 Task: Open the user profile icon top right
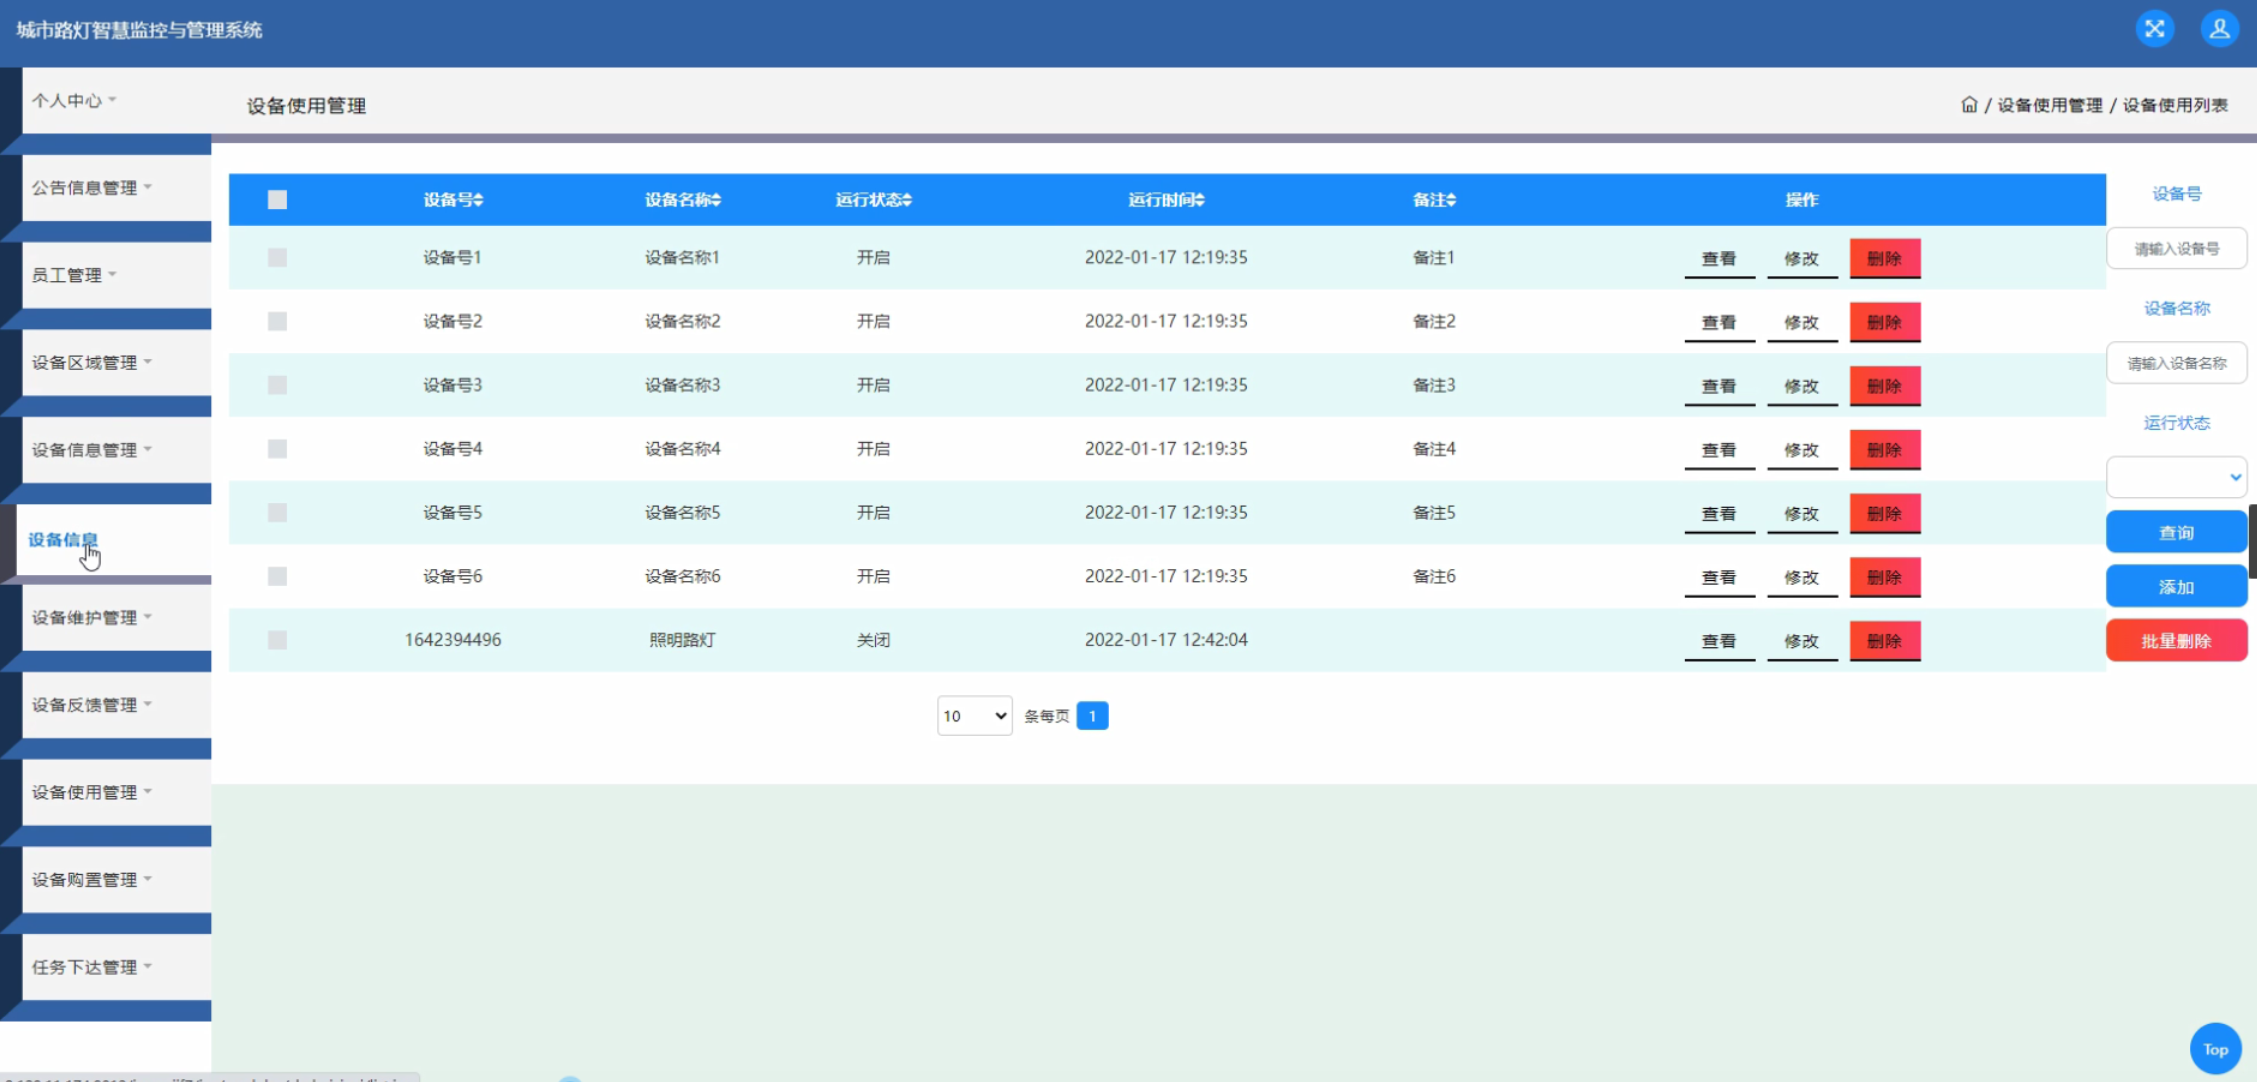click(2218, 29)
